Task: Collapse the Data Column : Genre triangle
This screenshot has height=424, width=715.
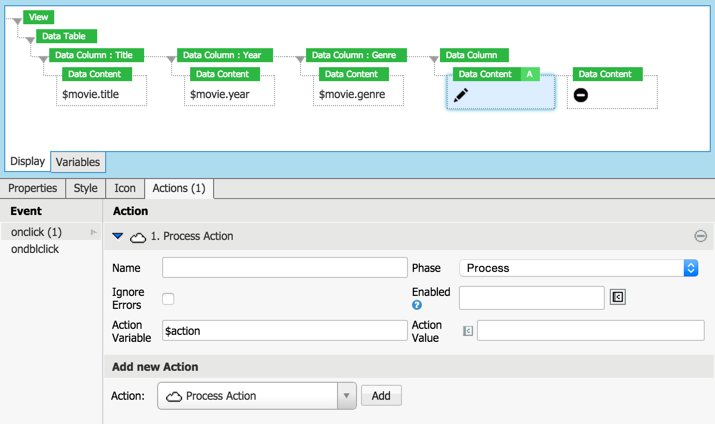Action: (300, 59)
